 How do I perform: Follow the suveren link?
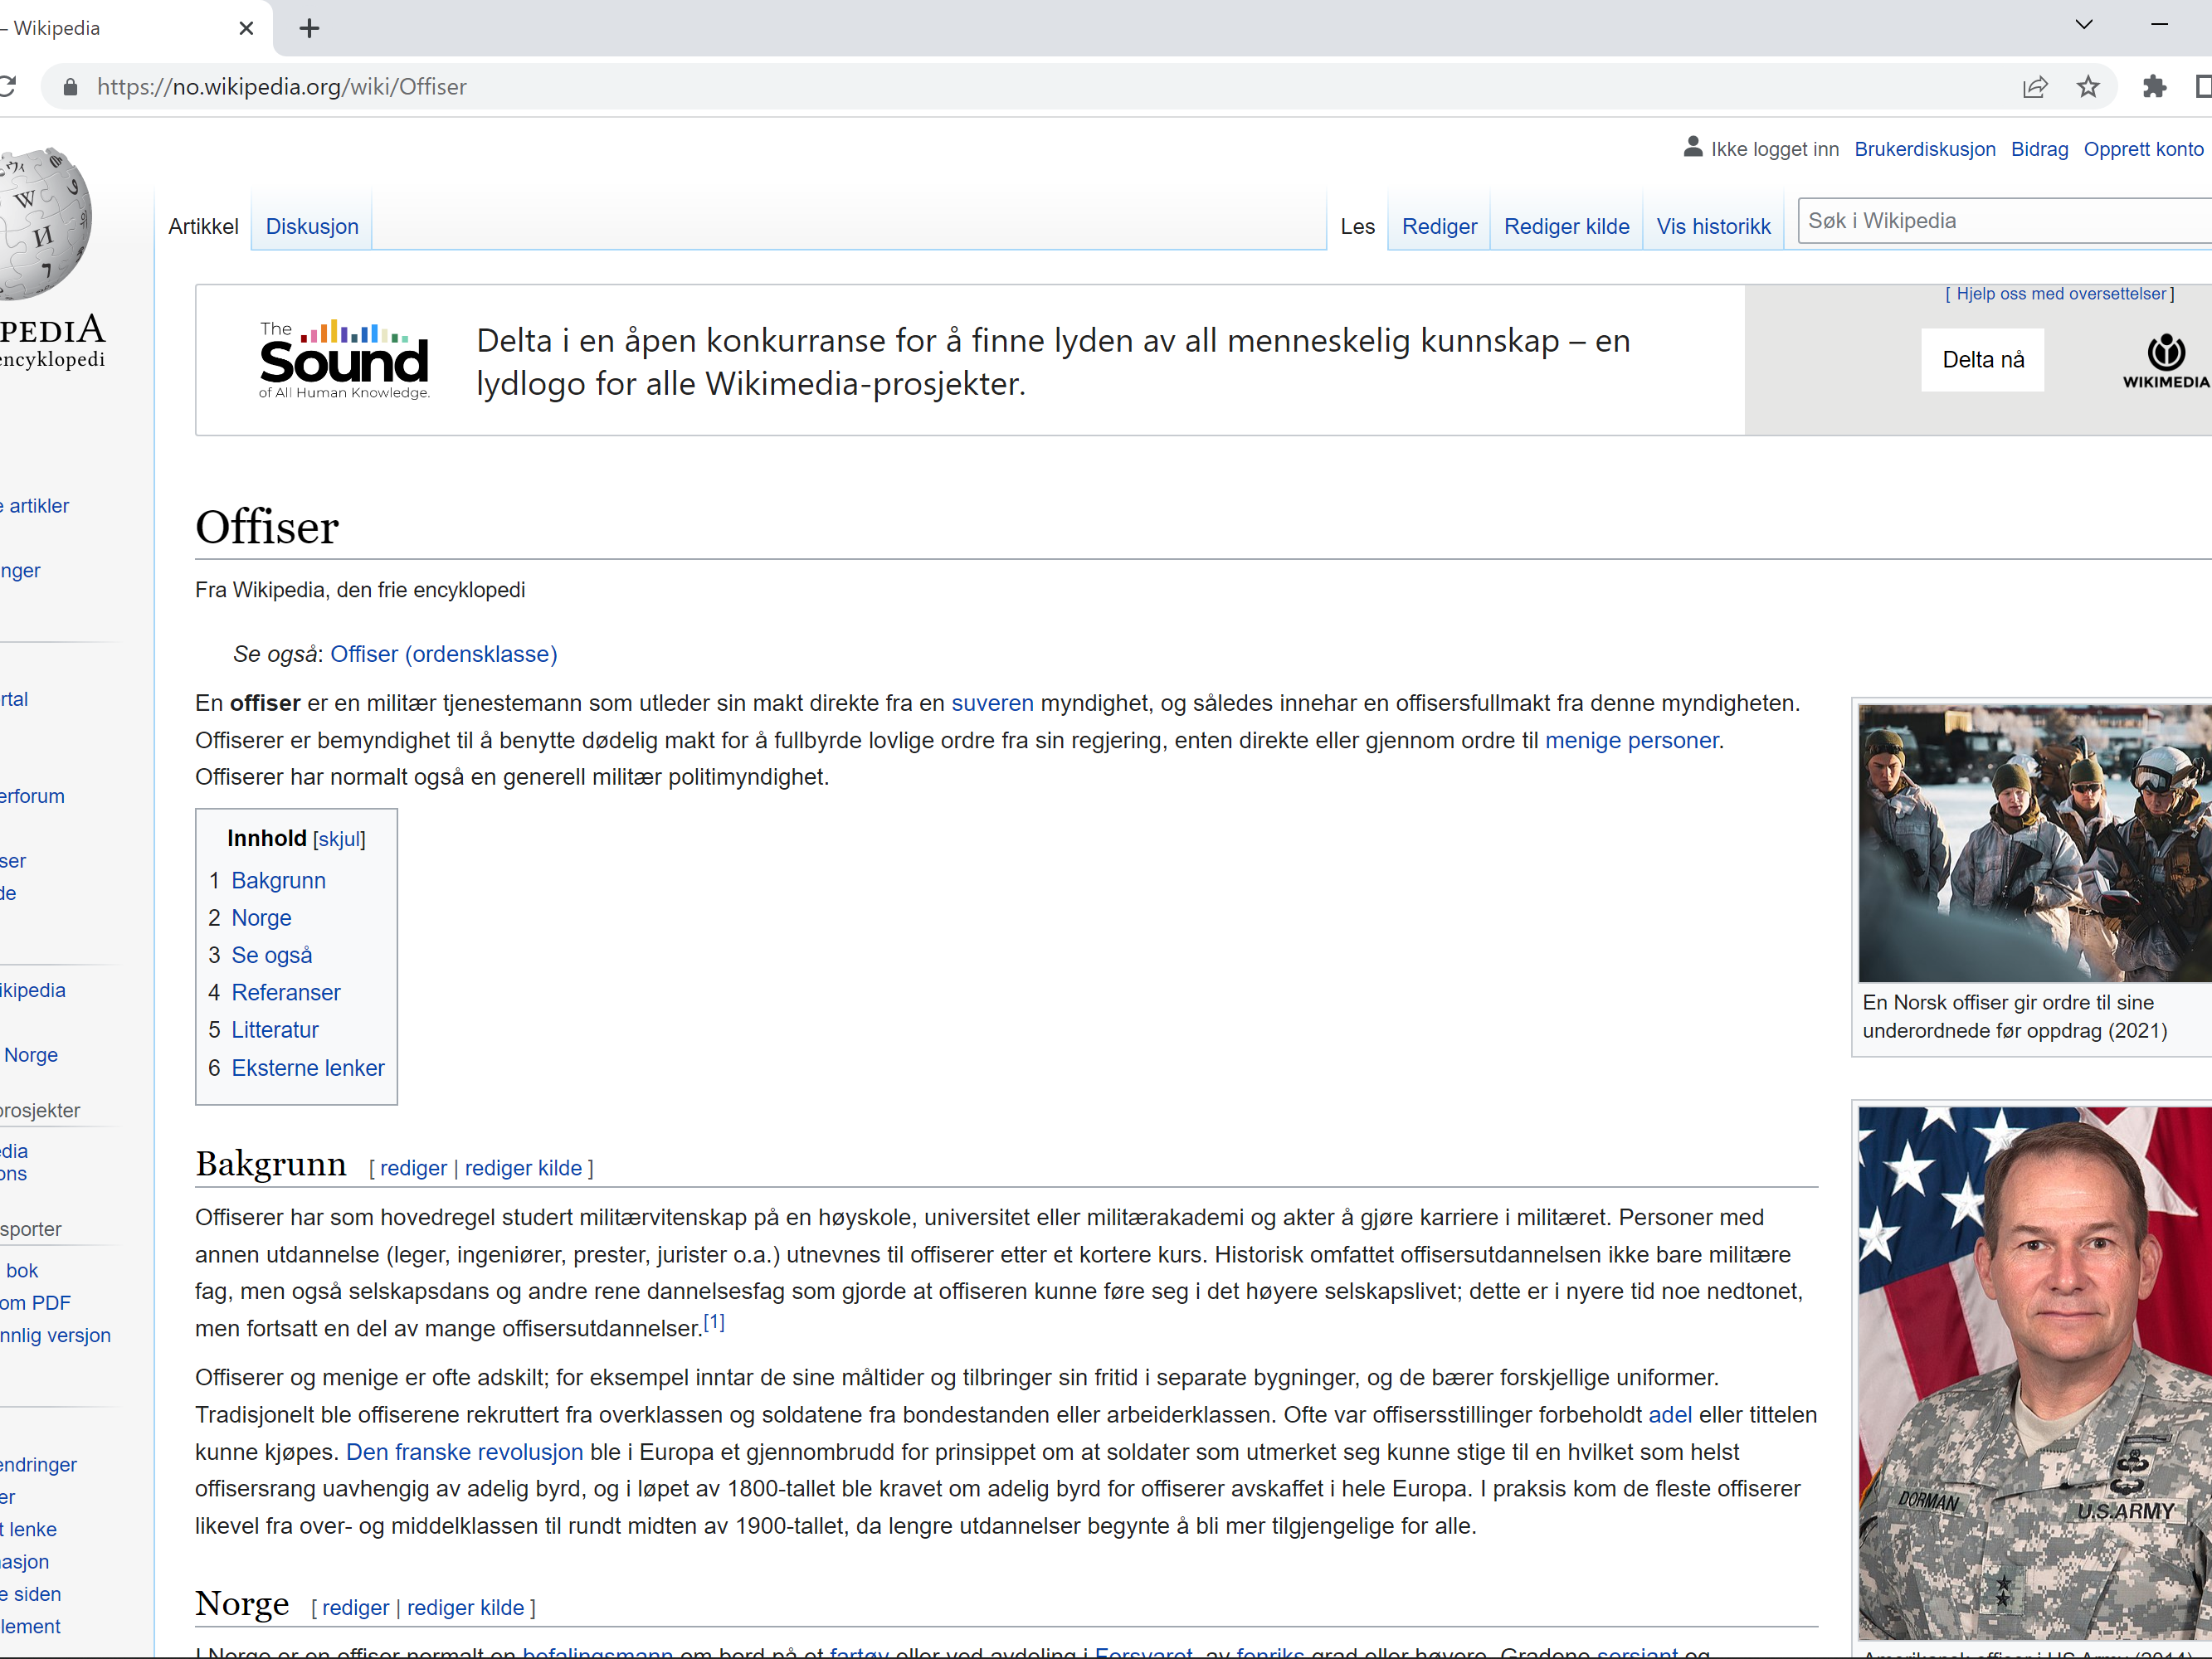point(991,703)
